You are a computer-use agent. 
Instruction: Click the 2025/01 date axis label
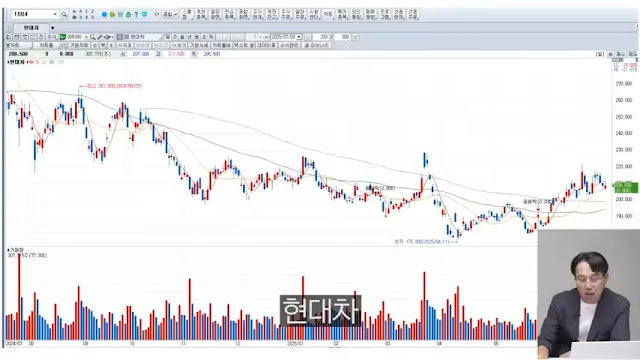295,344
